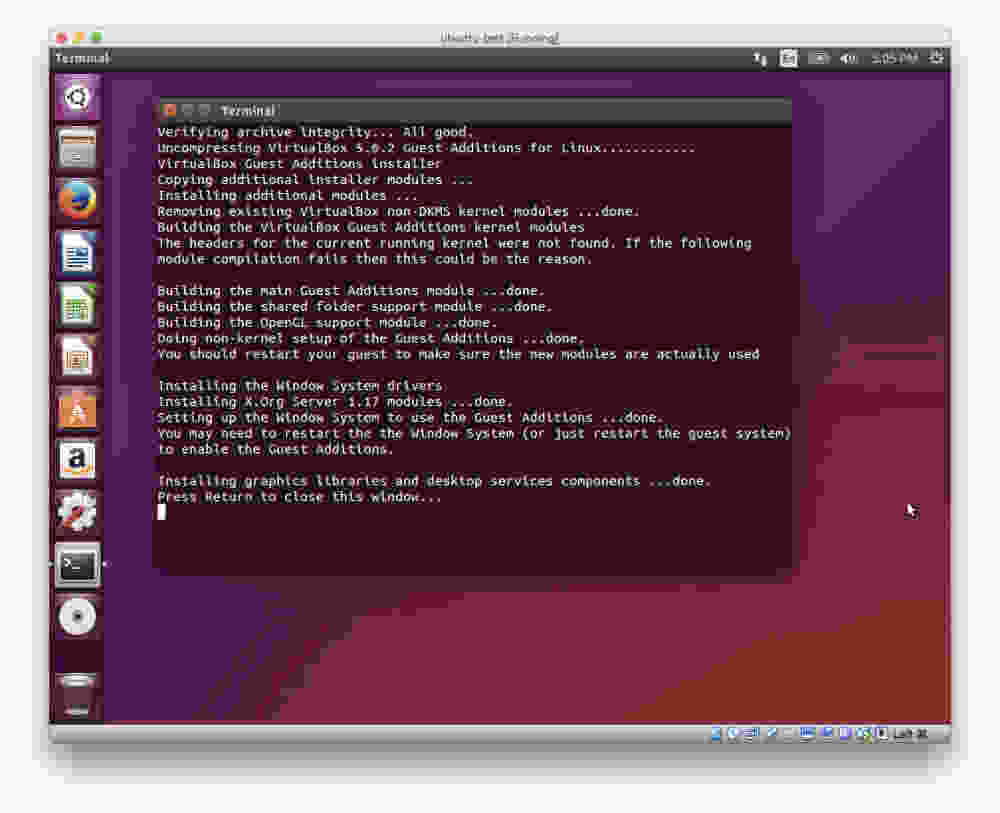The height and width of the screenshot is (813, 1000).
Task: Open the mounted CD disc icon
Action: (77, 617)
